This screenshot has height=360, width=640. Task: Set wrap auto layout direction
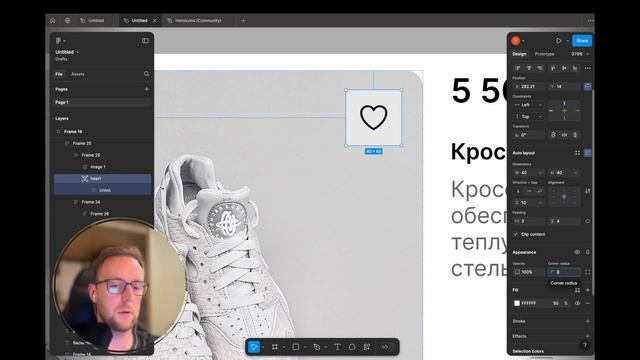[540, 191]
